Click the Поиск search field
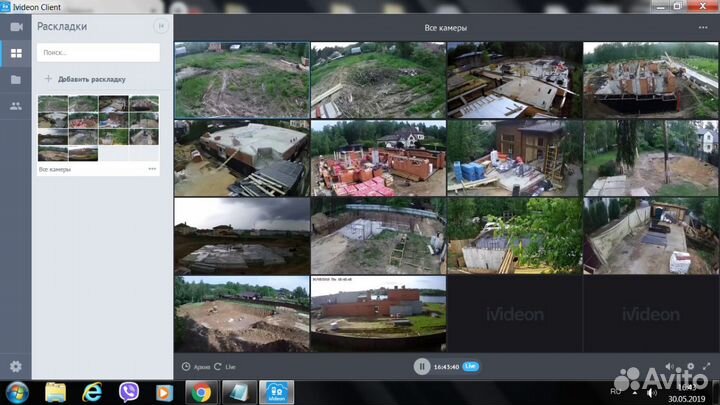720x405 pixels. pyautogui.click(x=98, y=52)
